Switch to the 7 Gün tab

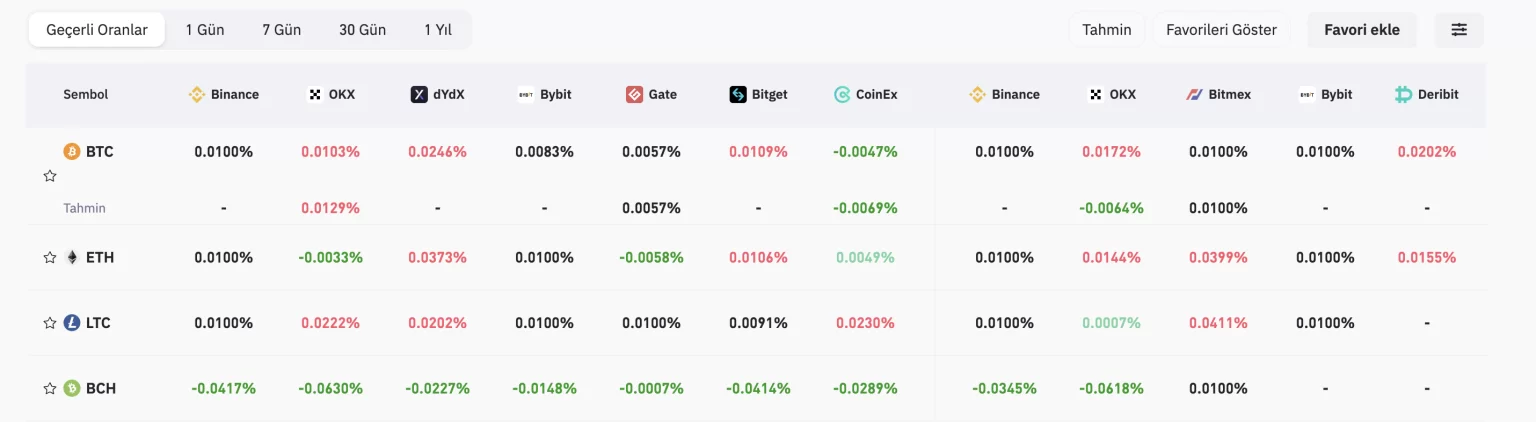click(281, 30)
